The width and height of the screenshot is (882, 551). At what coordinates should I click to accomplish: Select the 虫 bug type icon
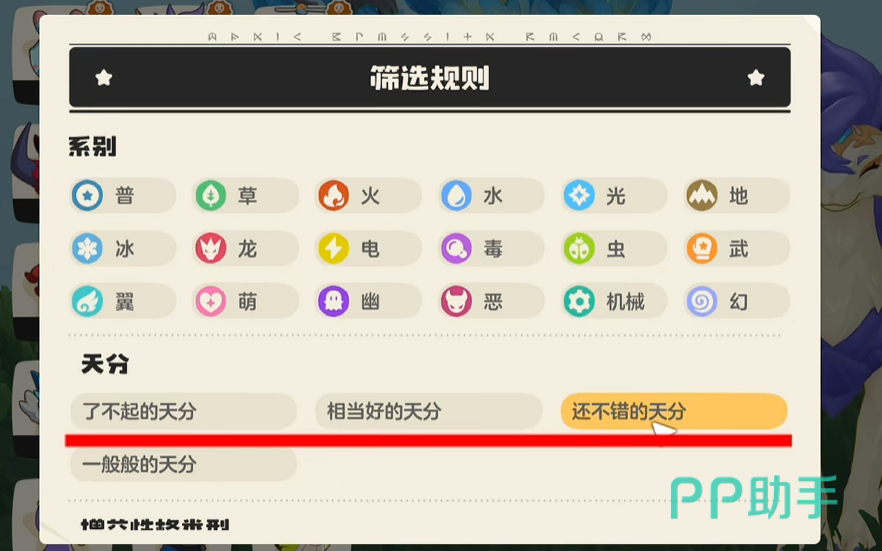click(x=579, y=249)
